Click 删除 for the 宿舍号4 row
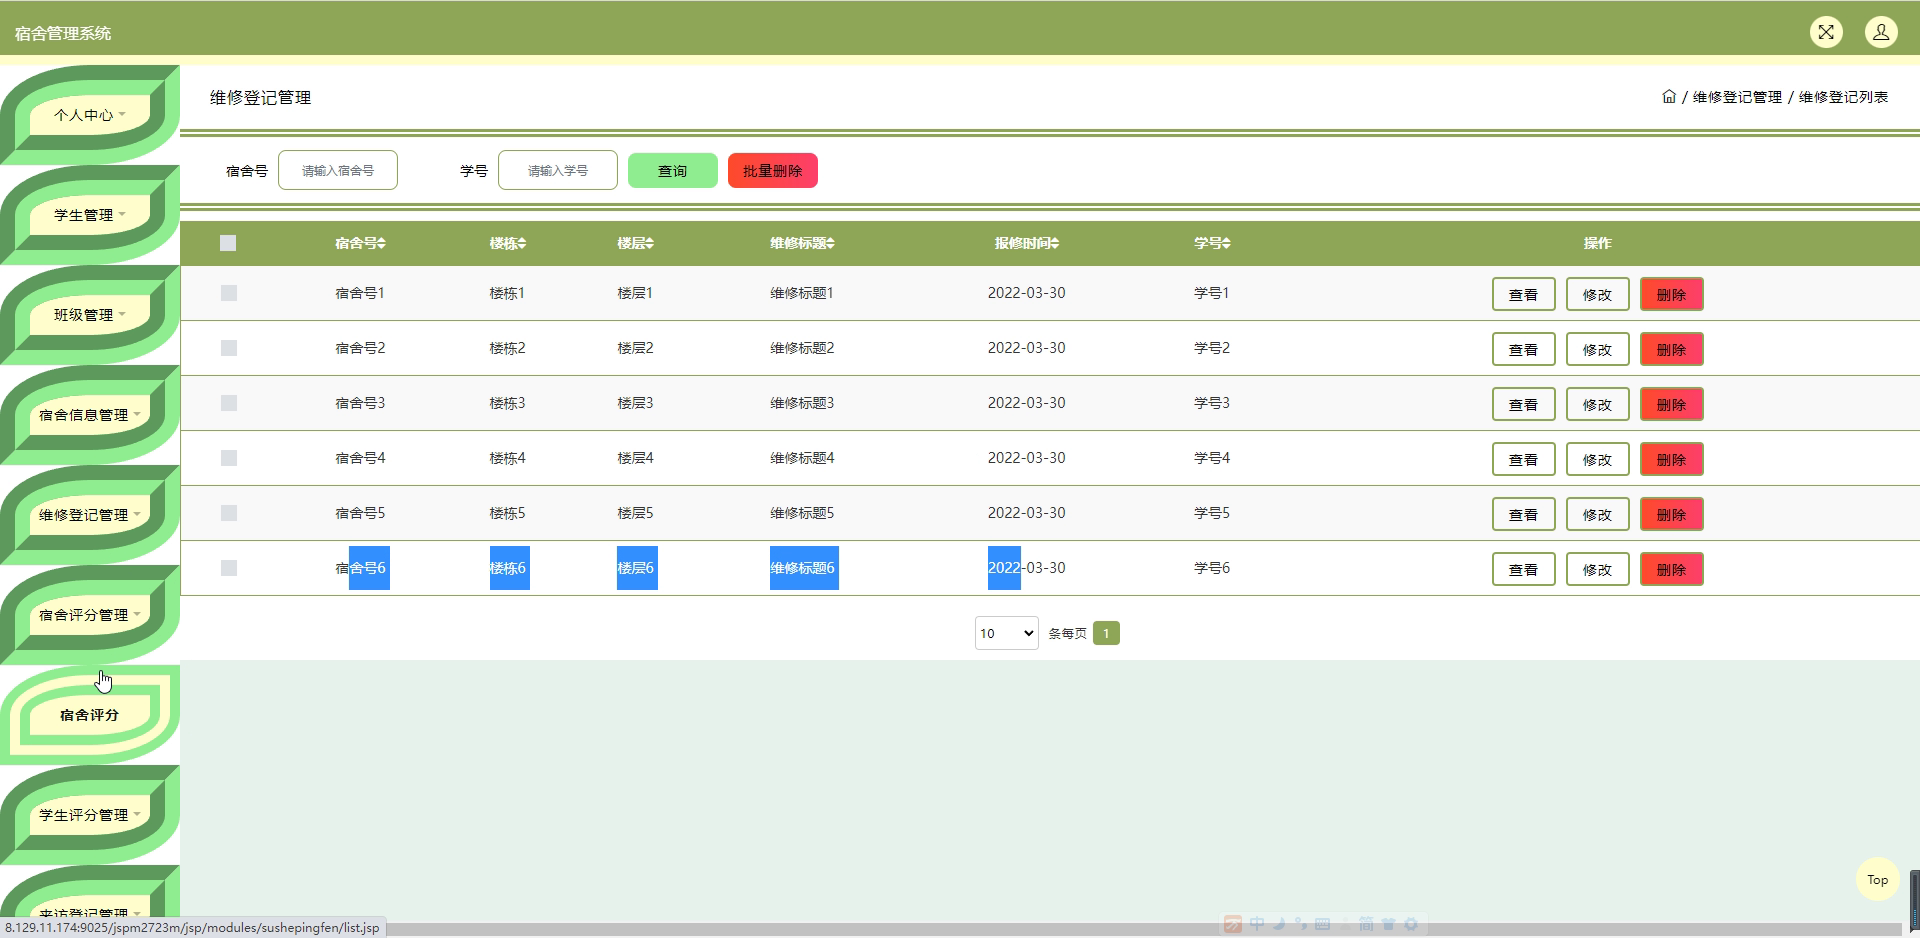 point(1672,459)
